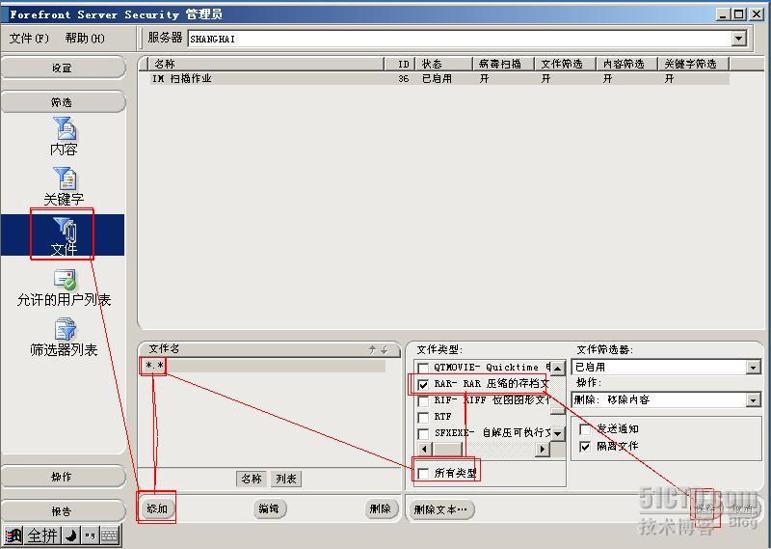Collapse the 筛选 sidebar section
The height and width of the screenshot is (549, 771).
tap(63, 102)
